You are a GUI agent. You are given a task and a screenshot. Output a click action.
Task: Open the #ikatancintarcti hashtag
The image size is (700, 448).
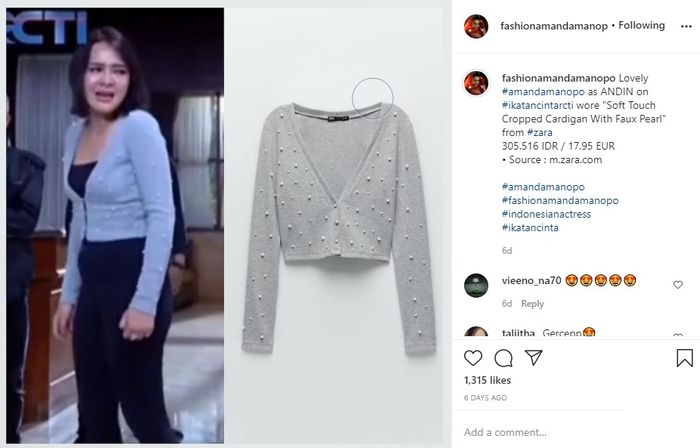click(x=538, y=105)
